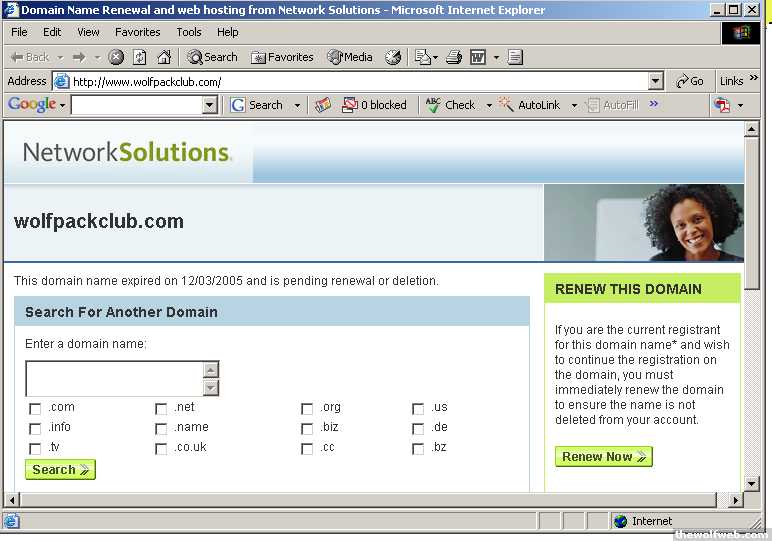This screenshot has width=772, height=541.
Task: Check the .com domain checkbox
Action: click(x=35, y=408)
